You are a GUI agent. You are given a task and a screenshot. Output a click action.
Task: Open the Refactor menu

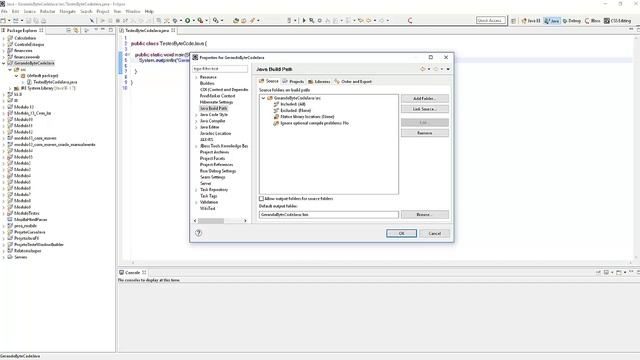pos(47,11)
